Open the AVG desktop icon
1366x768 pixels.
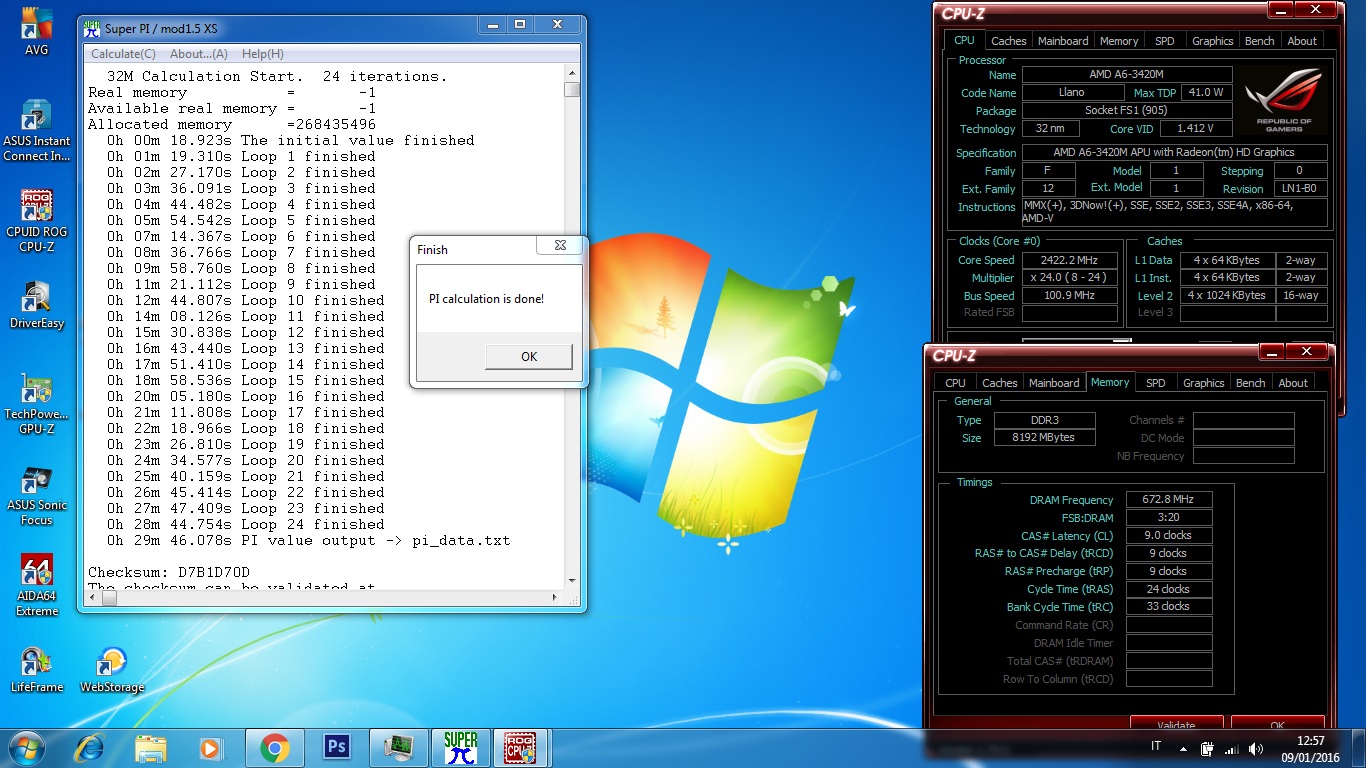point(36,32)
